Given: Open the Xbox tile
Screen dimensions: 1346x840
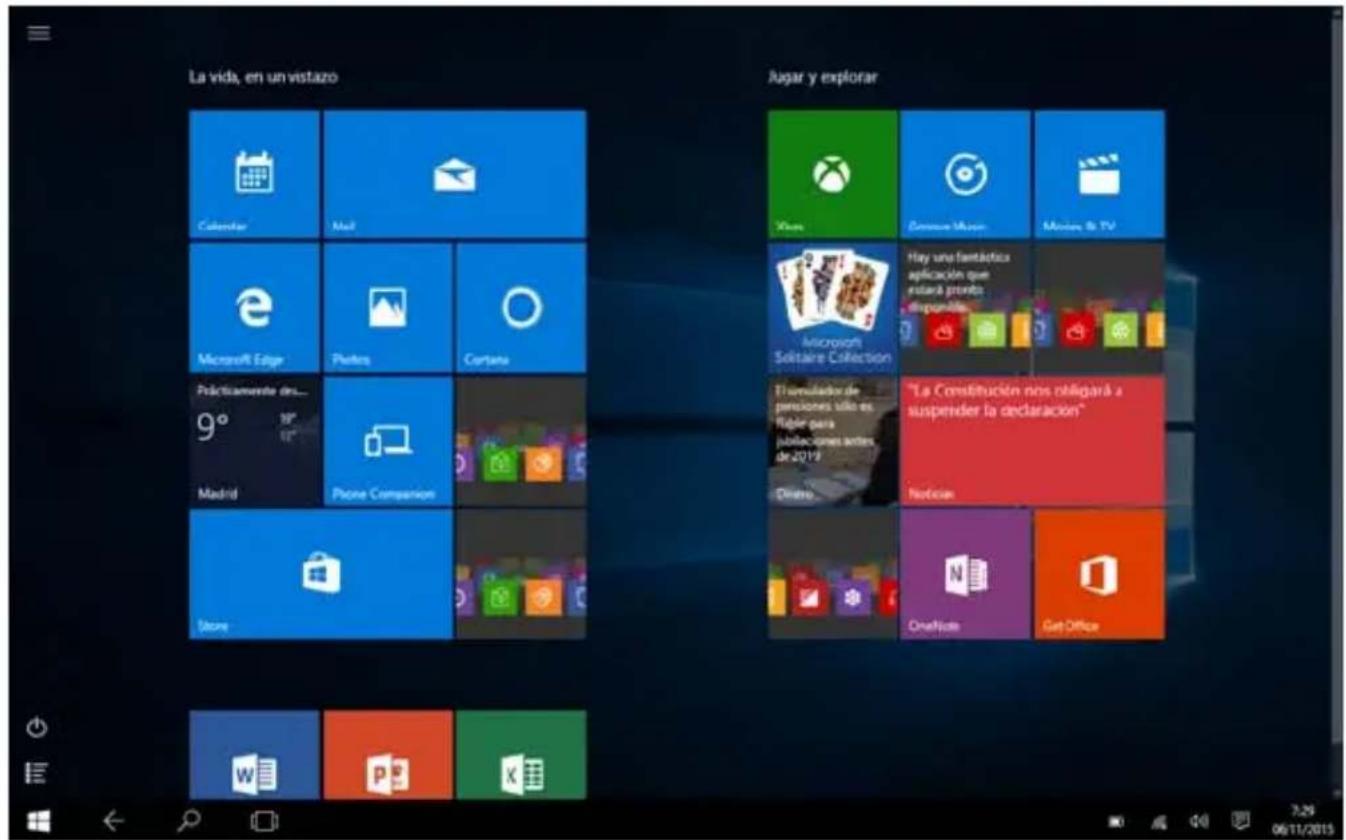Looking at the screenshot, I should coord(832,174).
